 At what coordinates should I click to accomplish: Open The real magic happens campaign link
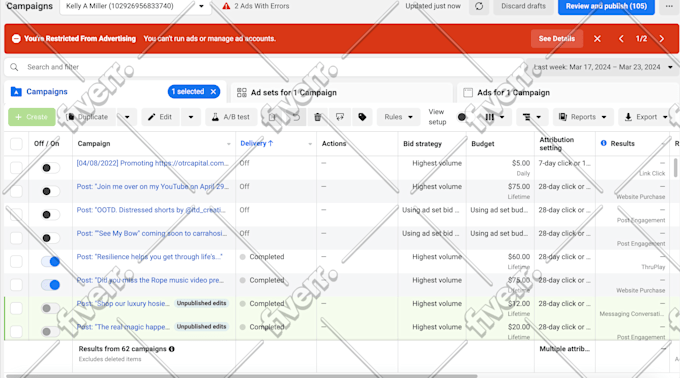click(123, 327)
